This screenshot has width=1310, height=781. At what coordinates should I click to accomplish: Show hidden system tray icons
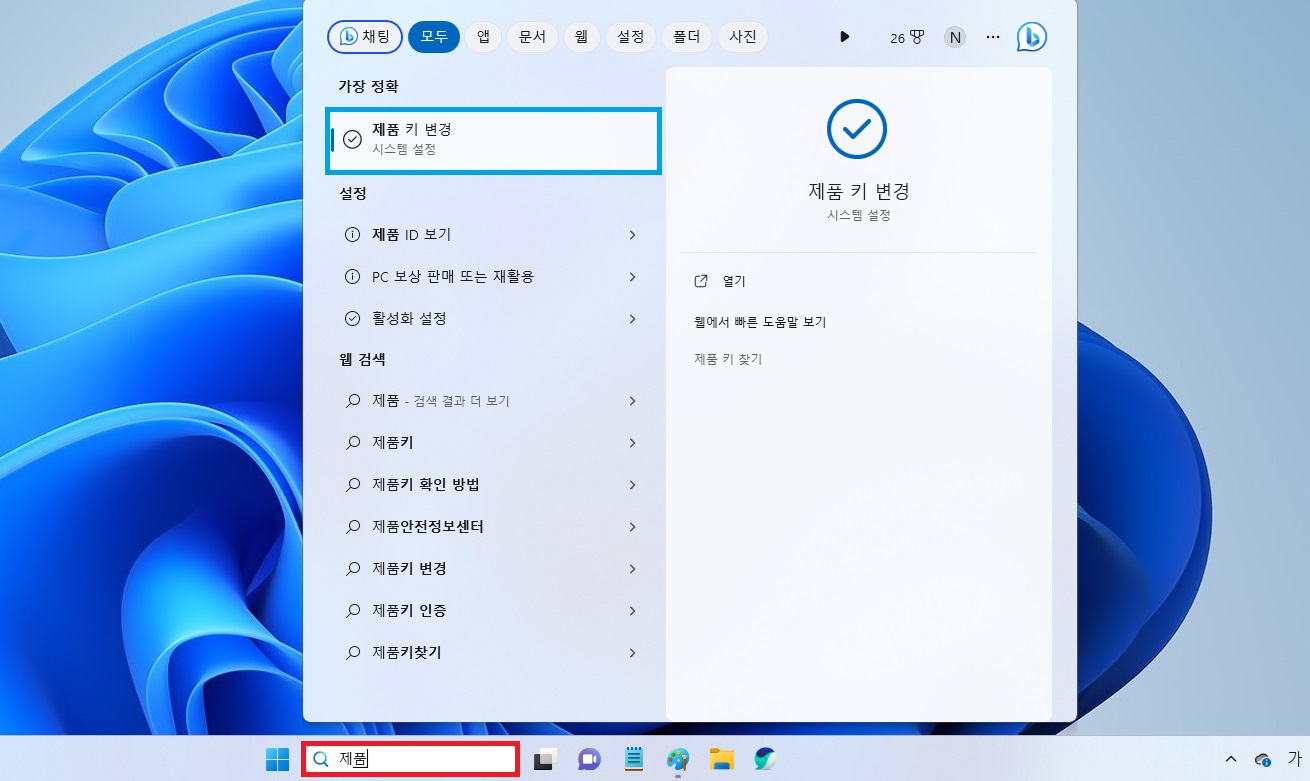(1230, 759)
